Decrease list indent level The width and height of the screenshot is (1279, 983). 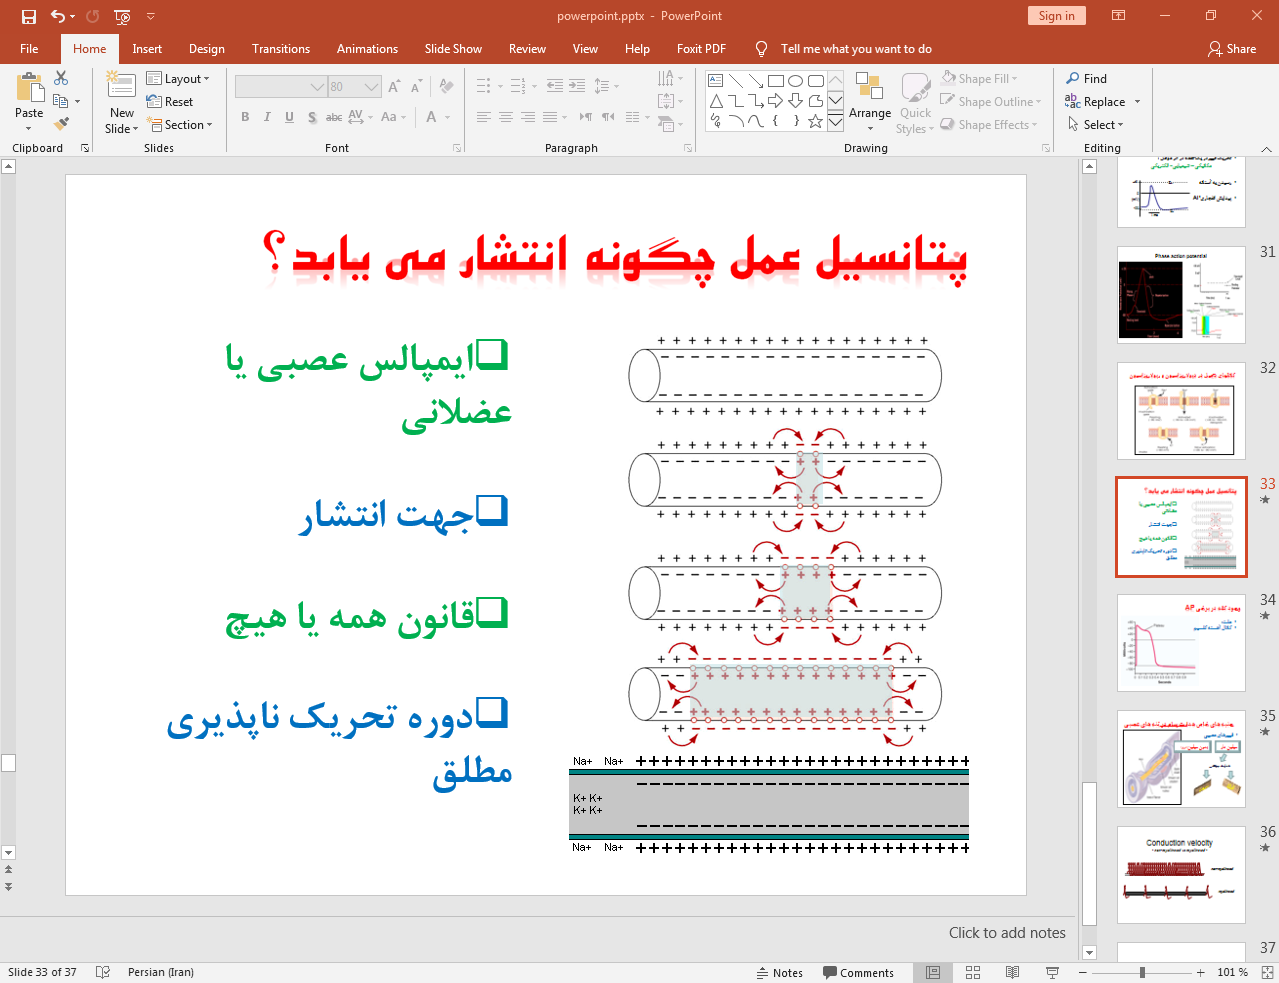[x=555, y=86]
